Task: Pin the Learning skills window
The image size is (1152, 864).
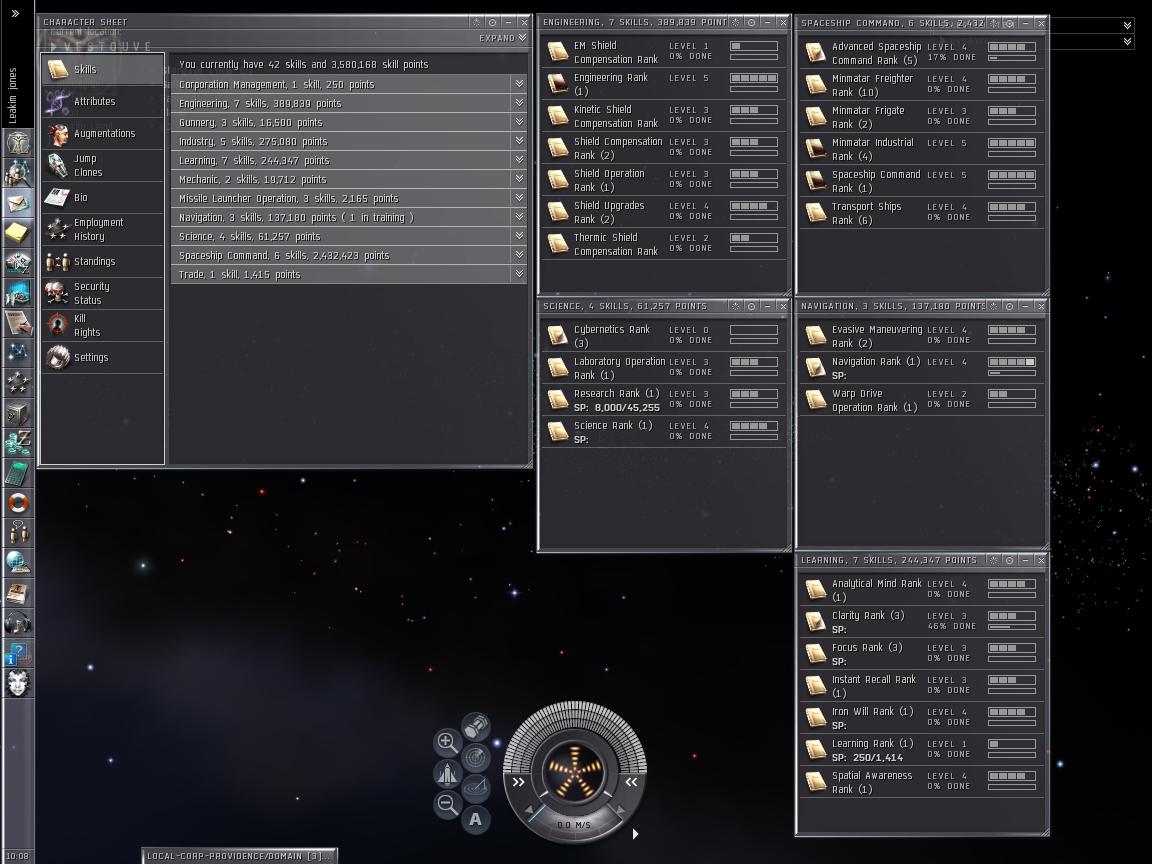Action: pyautogui.click(x=994, y=561)
